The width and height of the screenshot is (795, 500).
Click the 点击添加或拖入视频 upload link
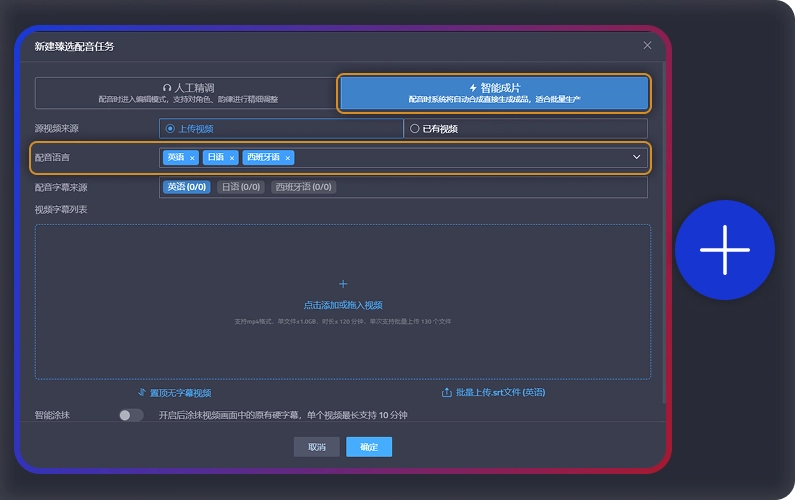tap(343, 305)
